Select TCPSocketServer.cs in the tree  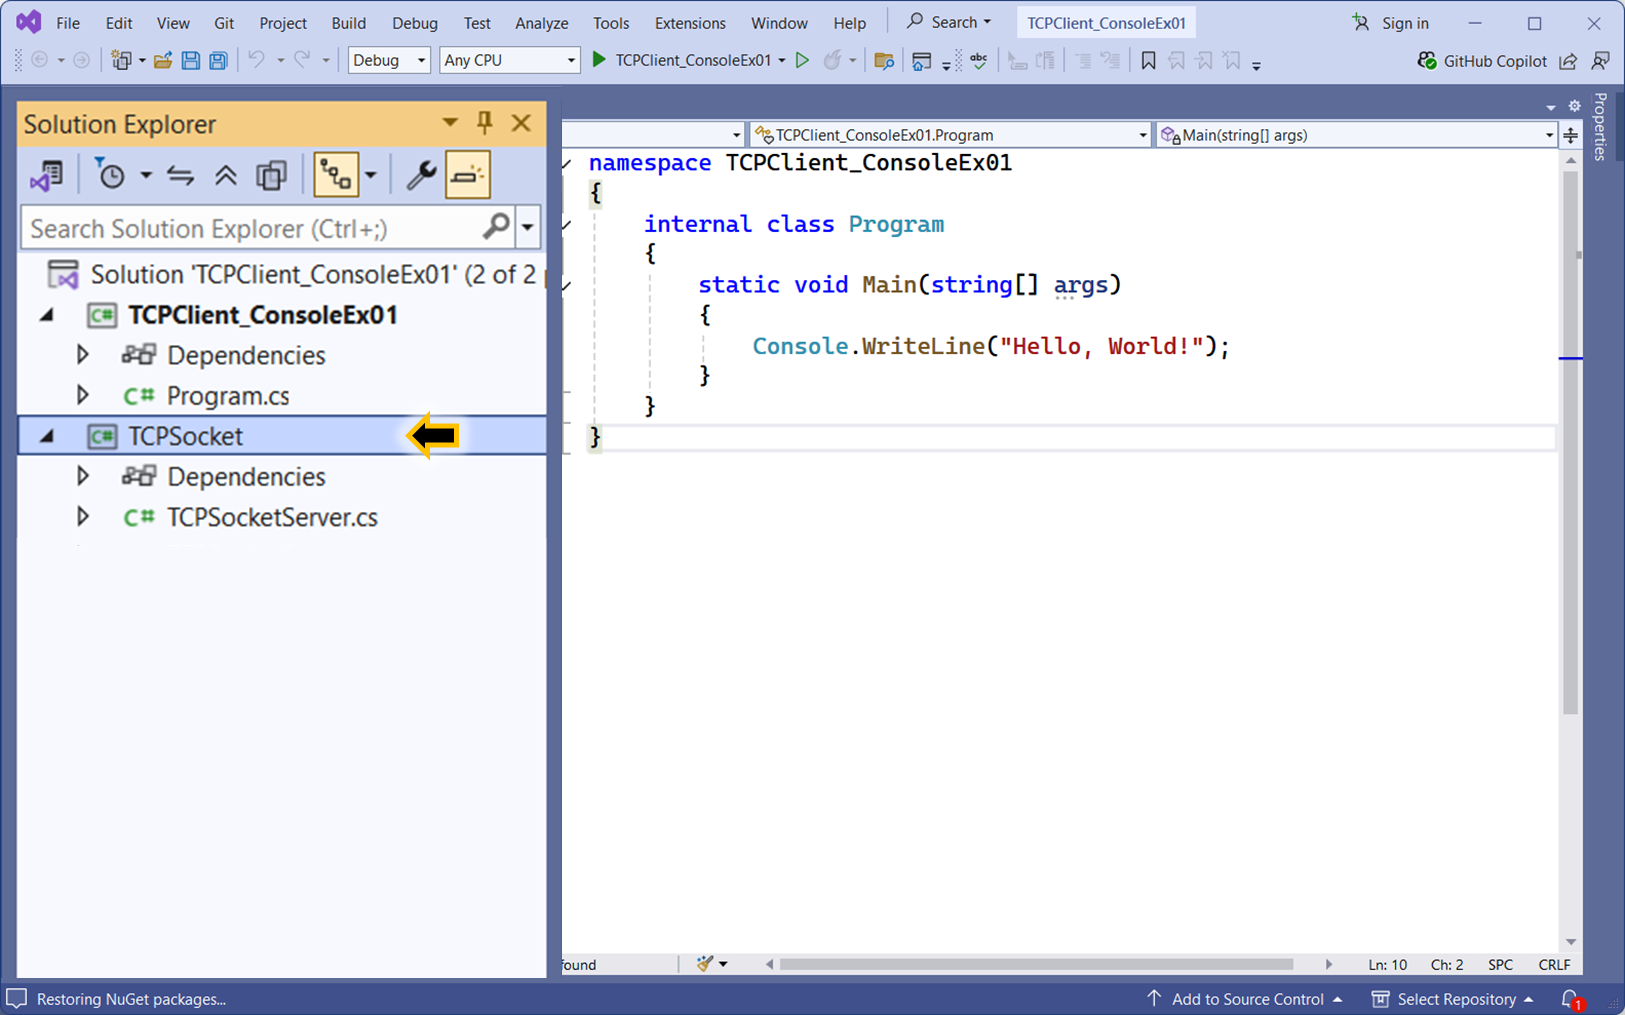click(272, 517)
